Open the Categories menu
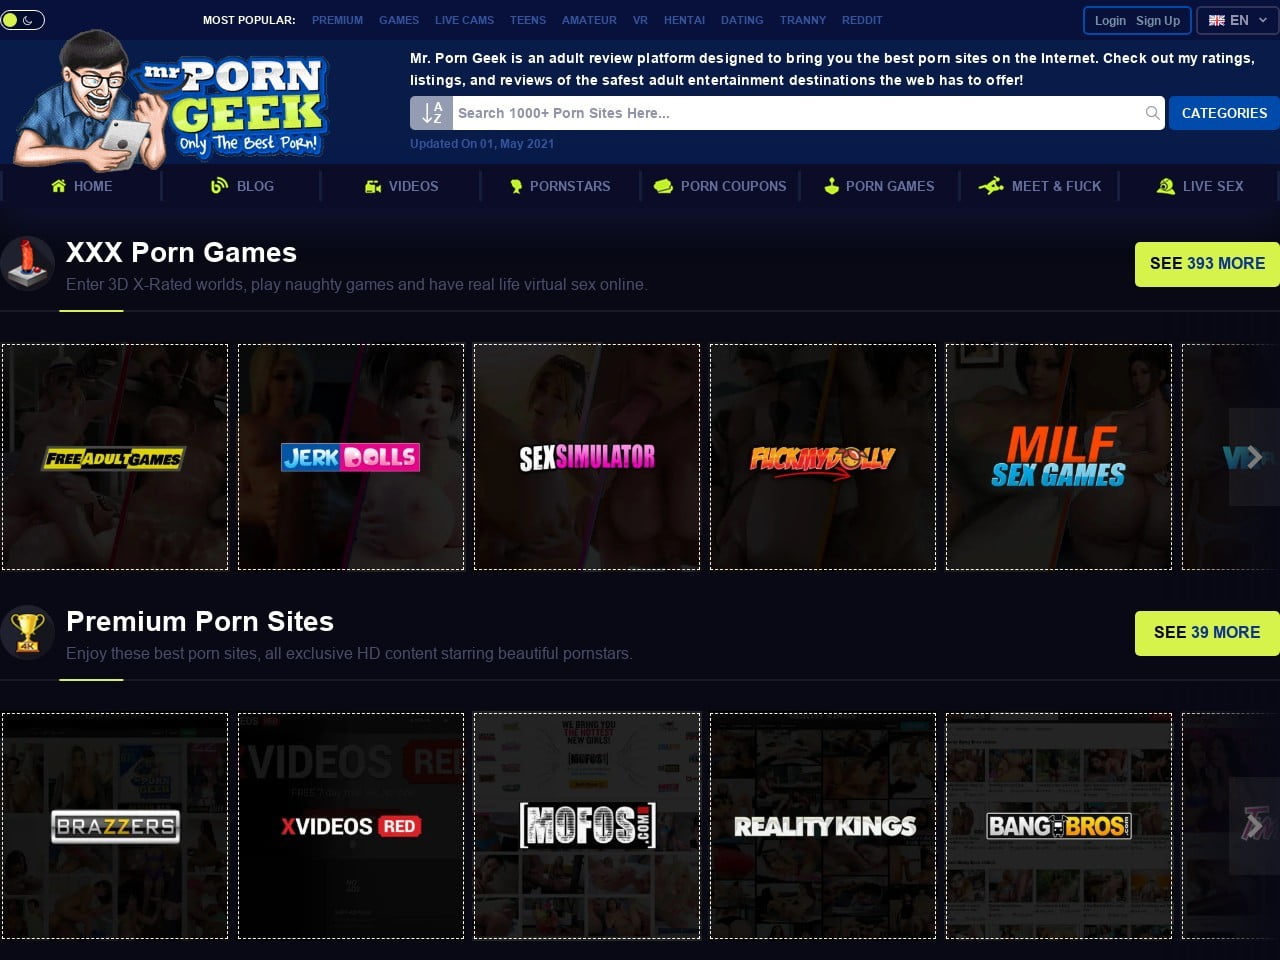1280x960 pixels. click(x=1224, y=113)
